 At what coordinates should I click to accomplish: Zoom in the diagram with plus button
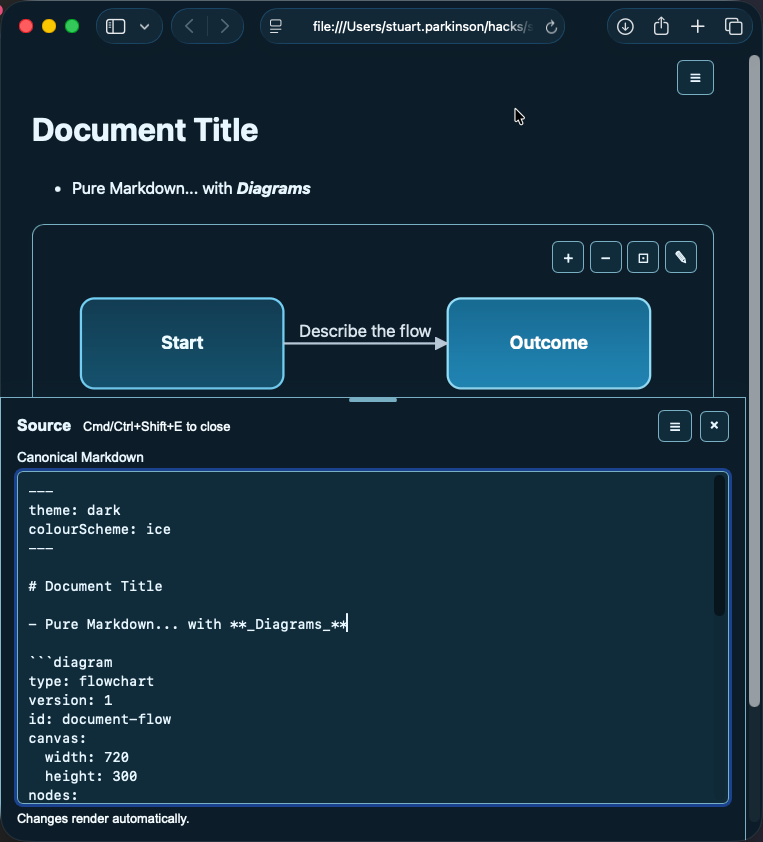point(568,258)
